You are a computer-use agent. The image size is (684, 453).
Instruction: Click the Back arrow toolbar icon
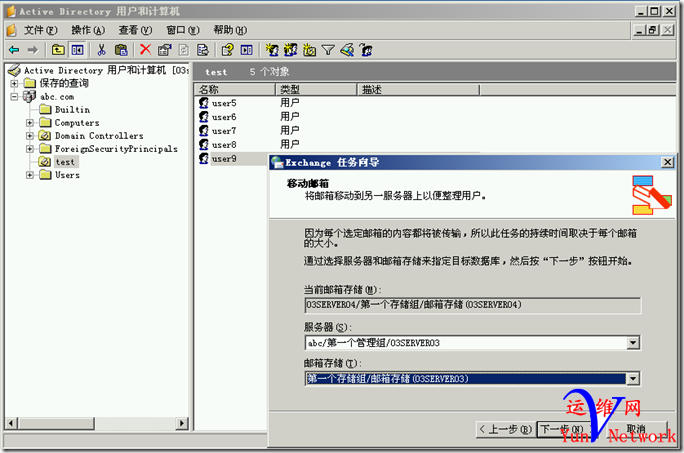pyautogui.click(x=14, y=50)
